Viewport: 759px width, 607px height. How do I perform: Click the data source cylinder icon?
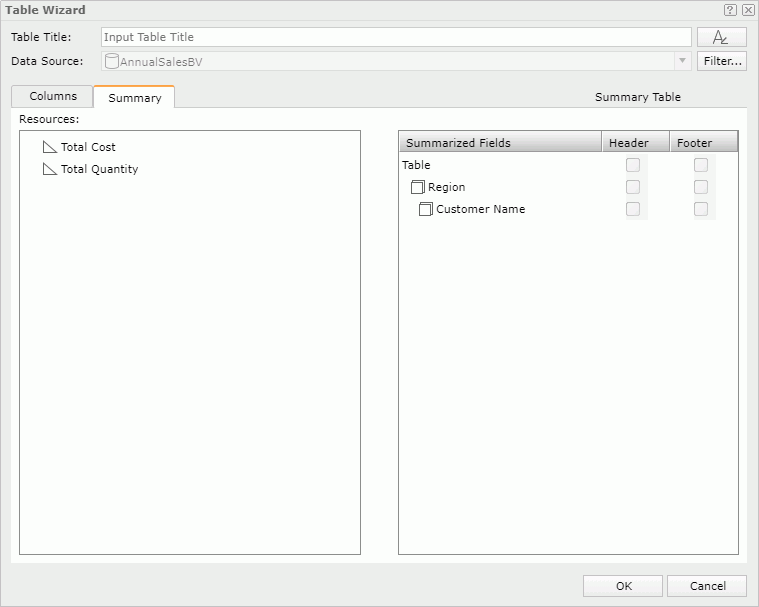tap(112, 61)
